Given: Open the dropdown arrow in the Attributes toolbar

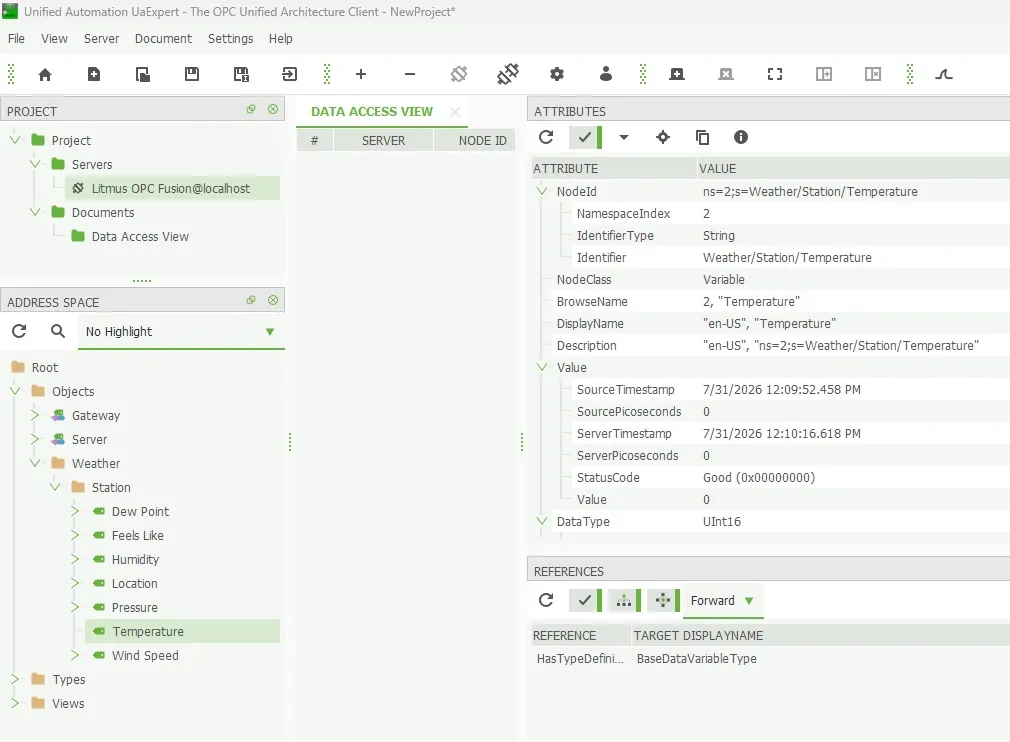Looking at the screenshot, I should pyautogui.click(x=624, y=137).
